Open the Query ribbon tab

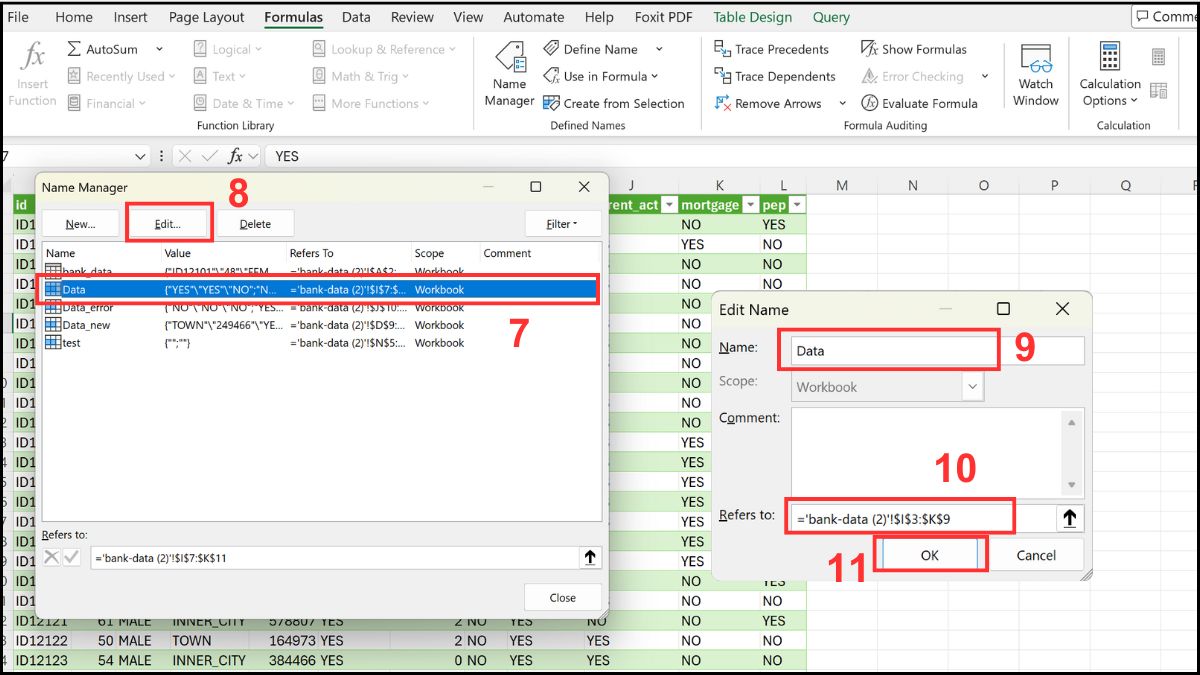(831, 16)
